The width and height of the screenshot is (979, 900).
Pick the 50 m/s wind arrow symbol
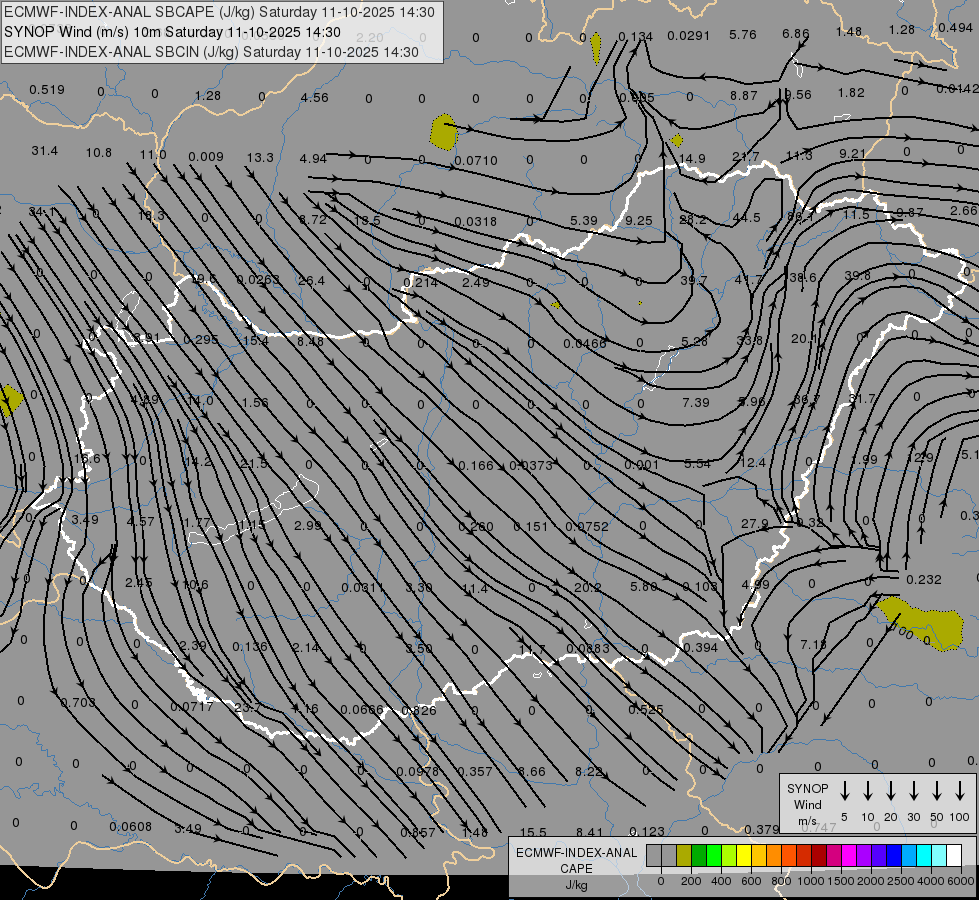point(937,791)
